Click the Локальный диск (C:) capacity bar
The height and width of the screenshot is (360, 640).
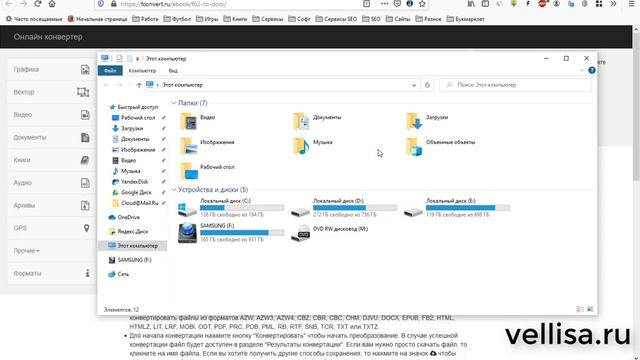coord(242,208)
